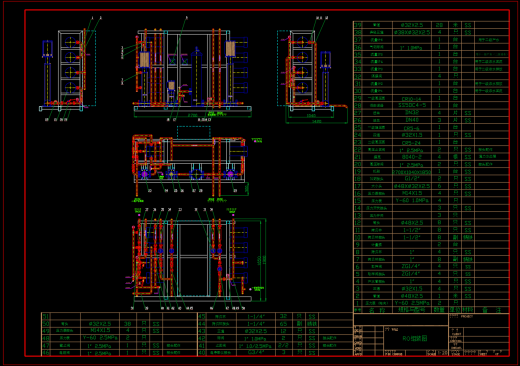Click the Ø32X2.5 cell in row 43
The image size is (520, 366).
(x=256, y=331)
